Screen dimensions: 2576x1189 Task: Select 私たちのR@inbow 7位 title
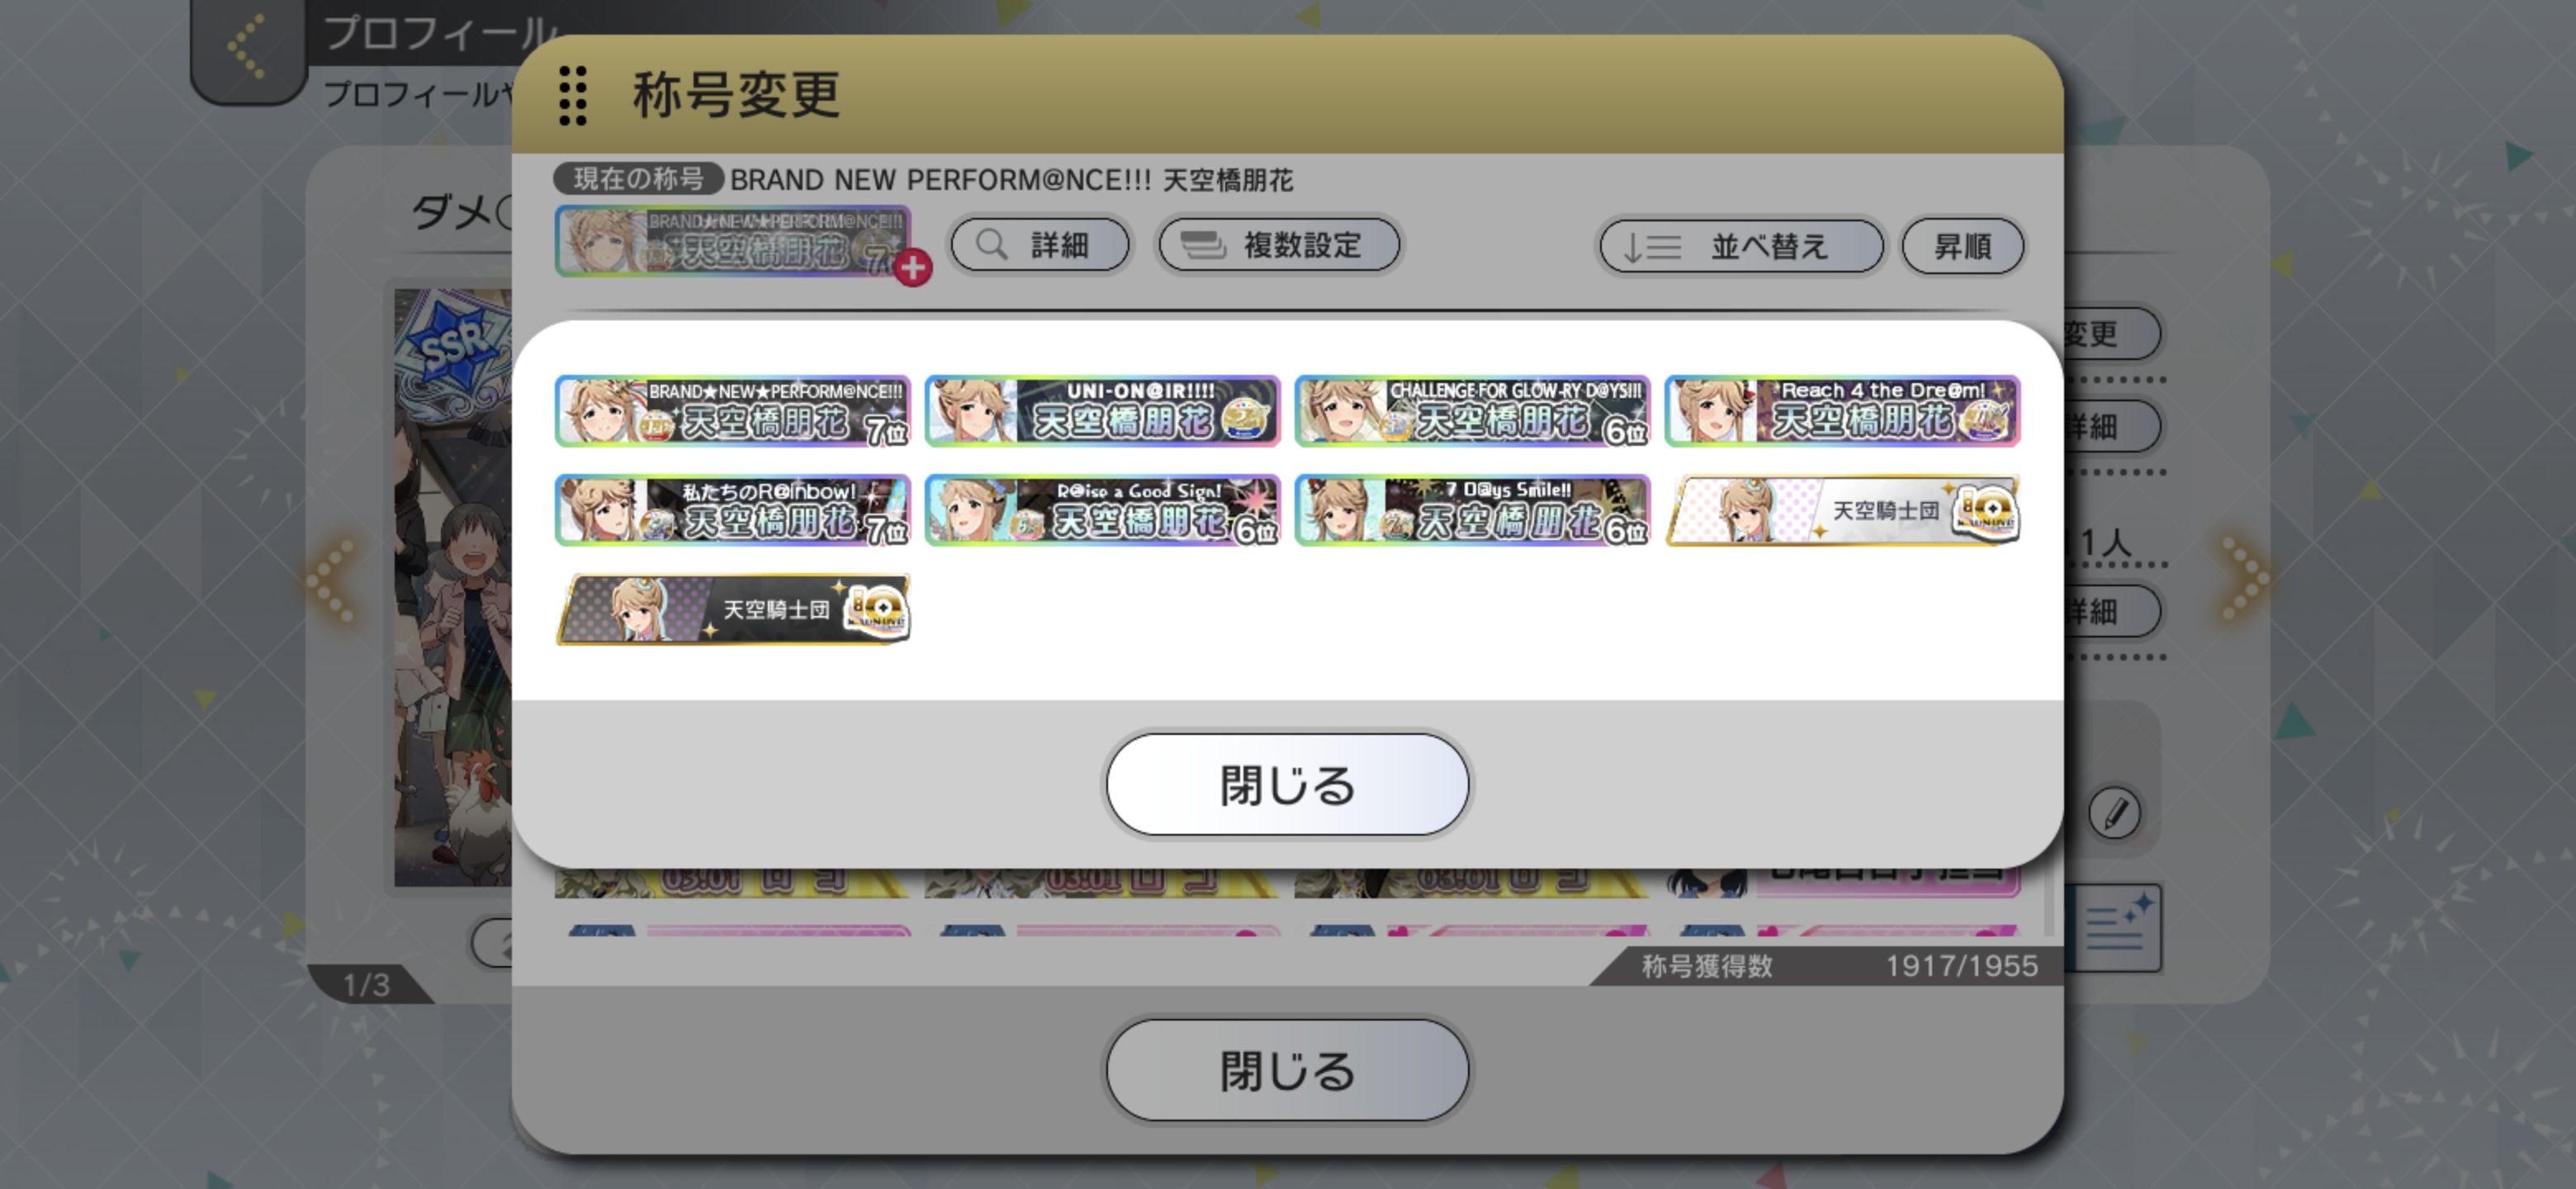[x=733, y=510]
